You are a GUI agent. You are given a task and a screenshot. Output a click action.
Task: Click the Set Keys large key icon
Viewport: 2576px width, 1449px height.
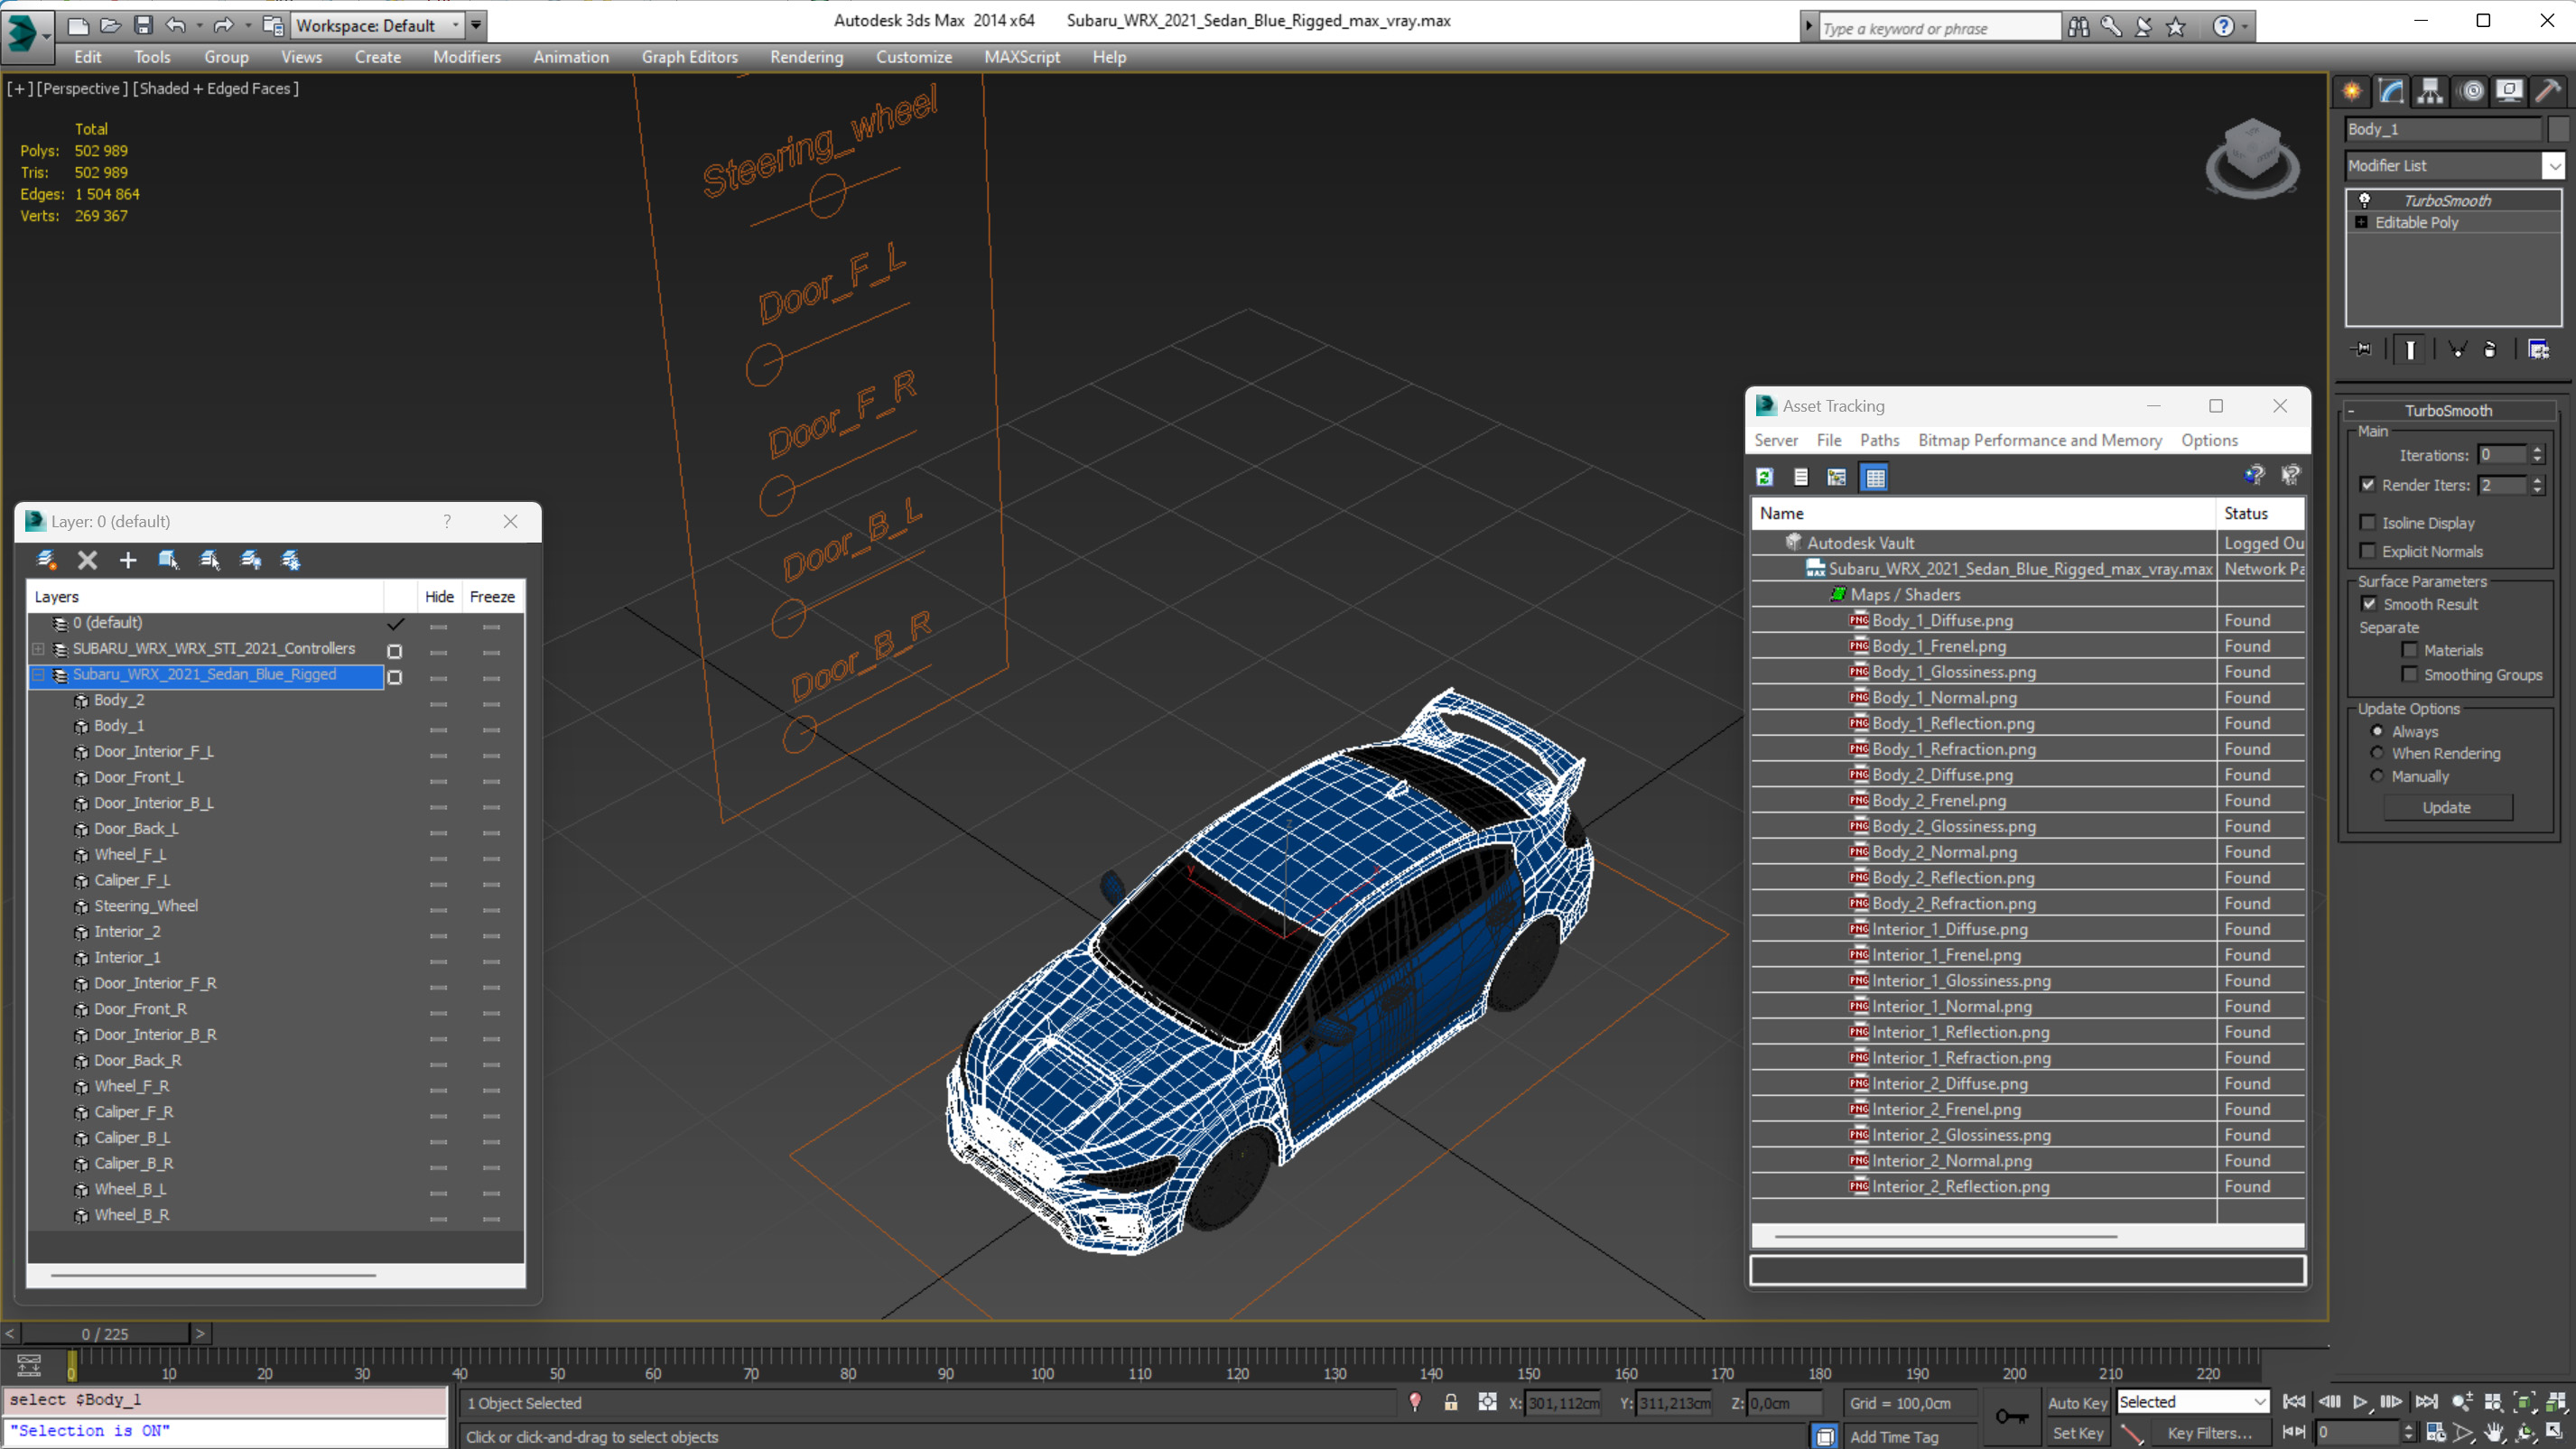pos(2011,1416)
